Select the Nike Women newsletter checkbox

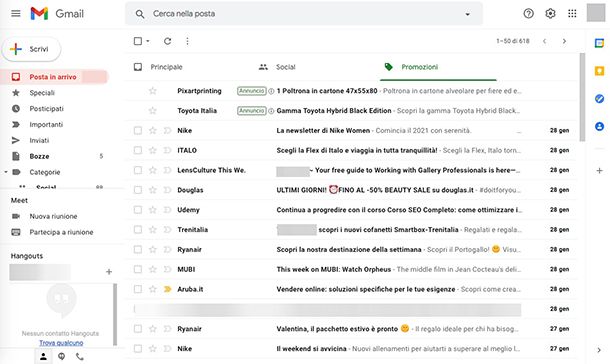point(138,130)
